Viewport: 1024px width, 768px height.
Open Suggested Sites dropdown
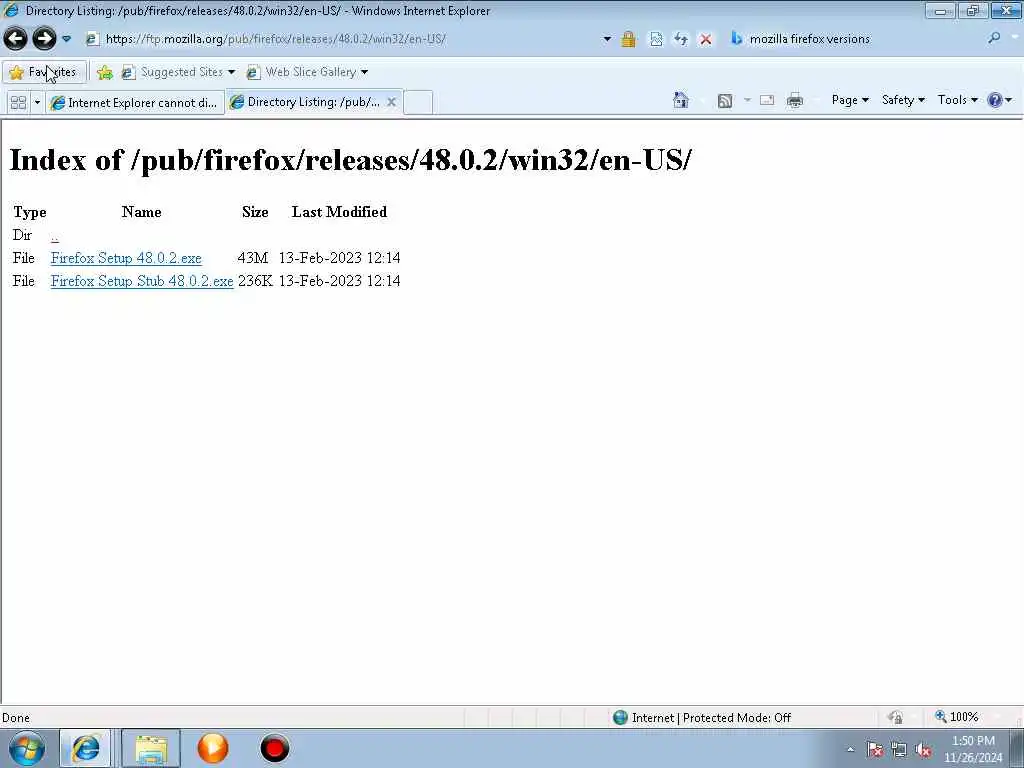pos(179,72)
